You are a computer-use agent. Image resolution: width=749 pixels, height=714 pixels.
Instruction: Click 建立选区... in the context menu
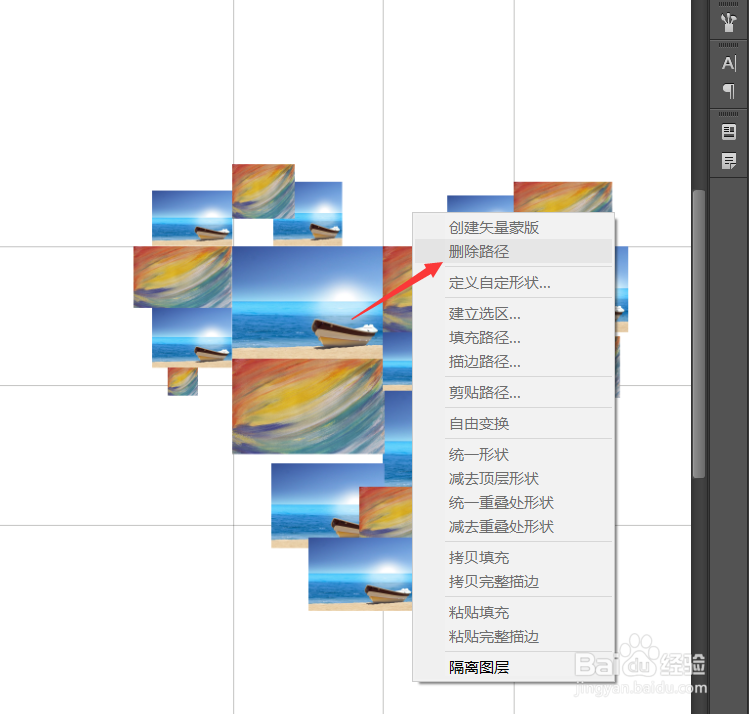click(514, 314)
